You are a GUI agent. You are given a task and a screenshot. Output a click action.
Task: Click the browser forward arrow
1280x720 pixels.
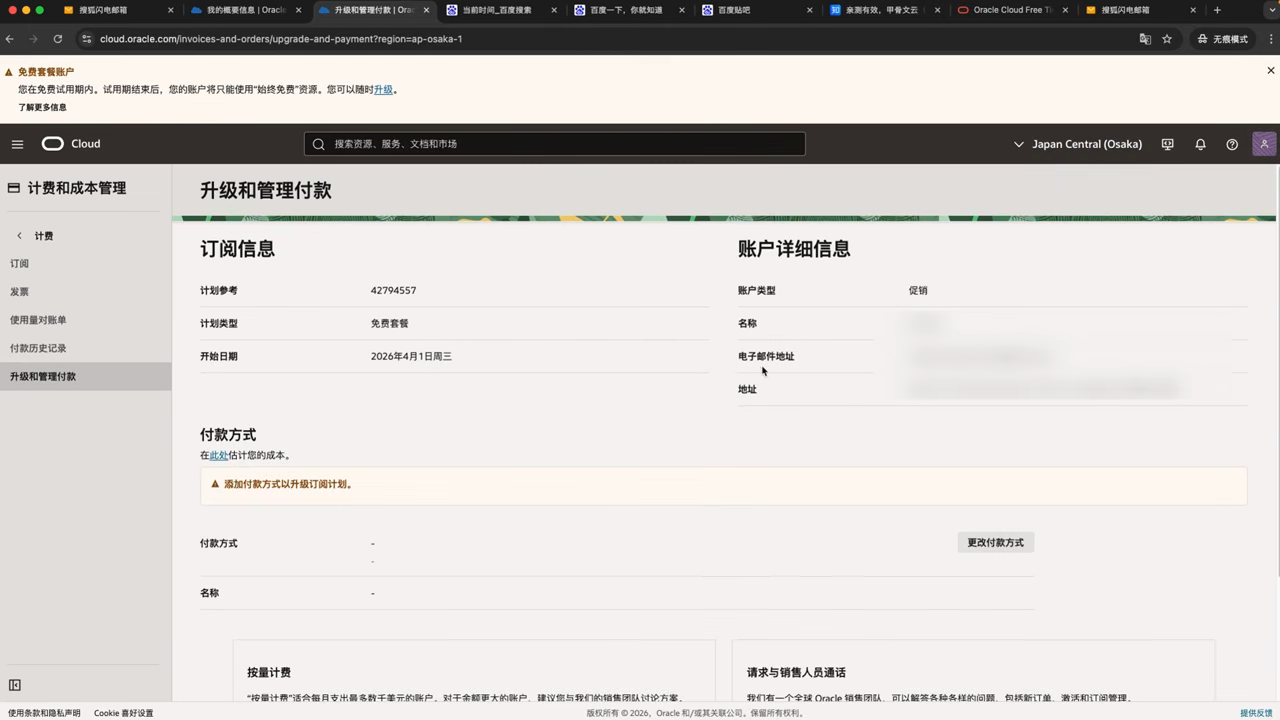[x=33, y=39]
